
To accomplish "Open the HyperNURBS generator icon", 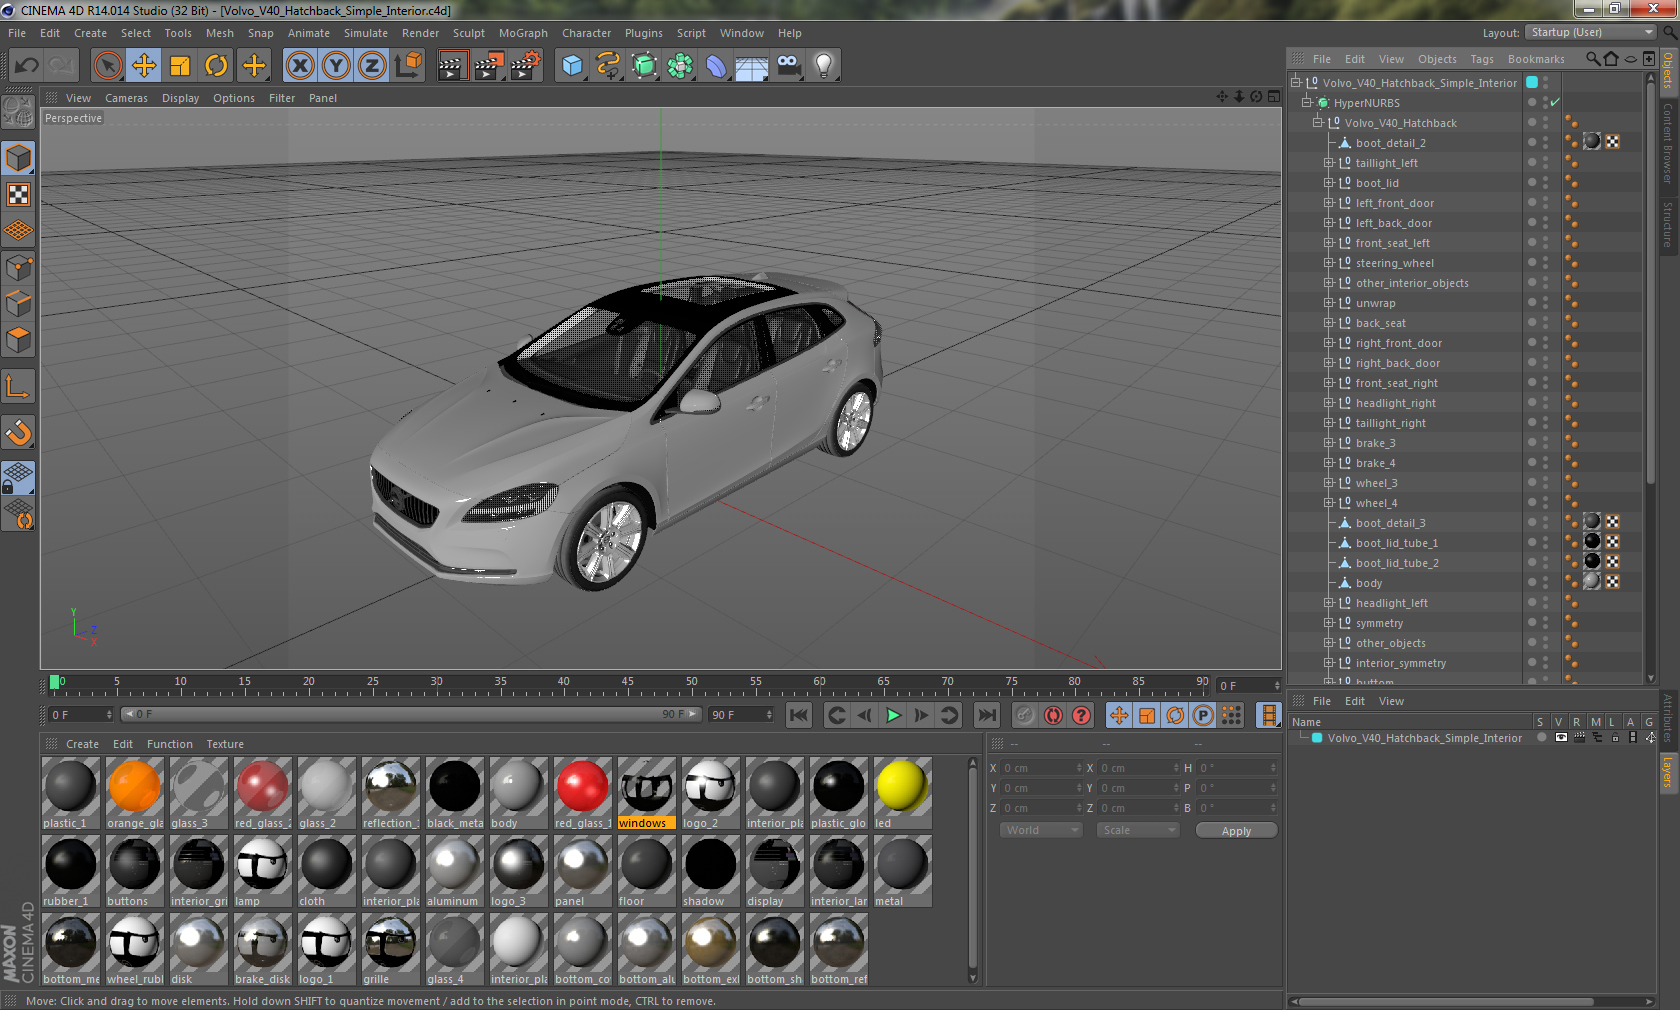I will pos(644,66).
